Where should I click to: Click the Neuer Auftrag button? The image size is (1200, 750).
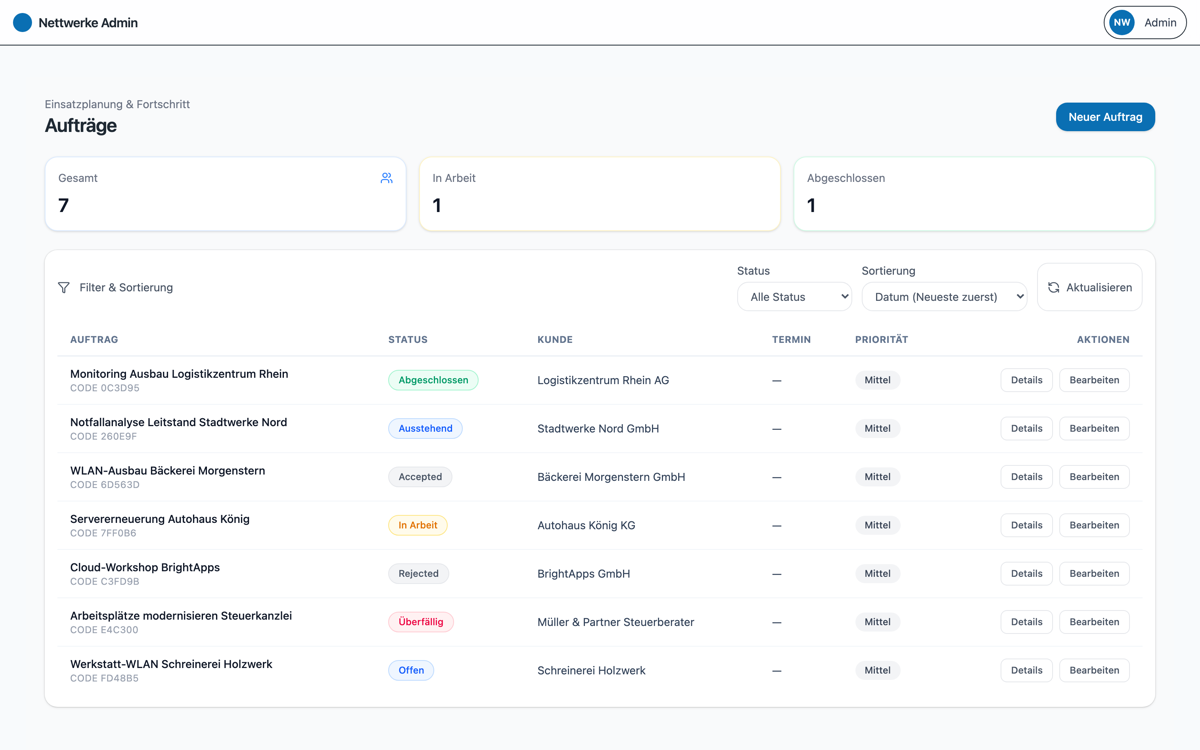1105,117
